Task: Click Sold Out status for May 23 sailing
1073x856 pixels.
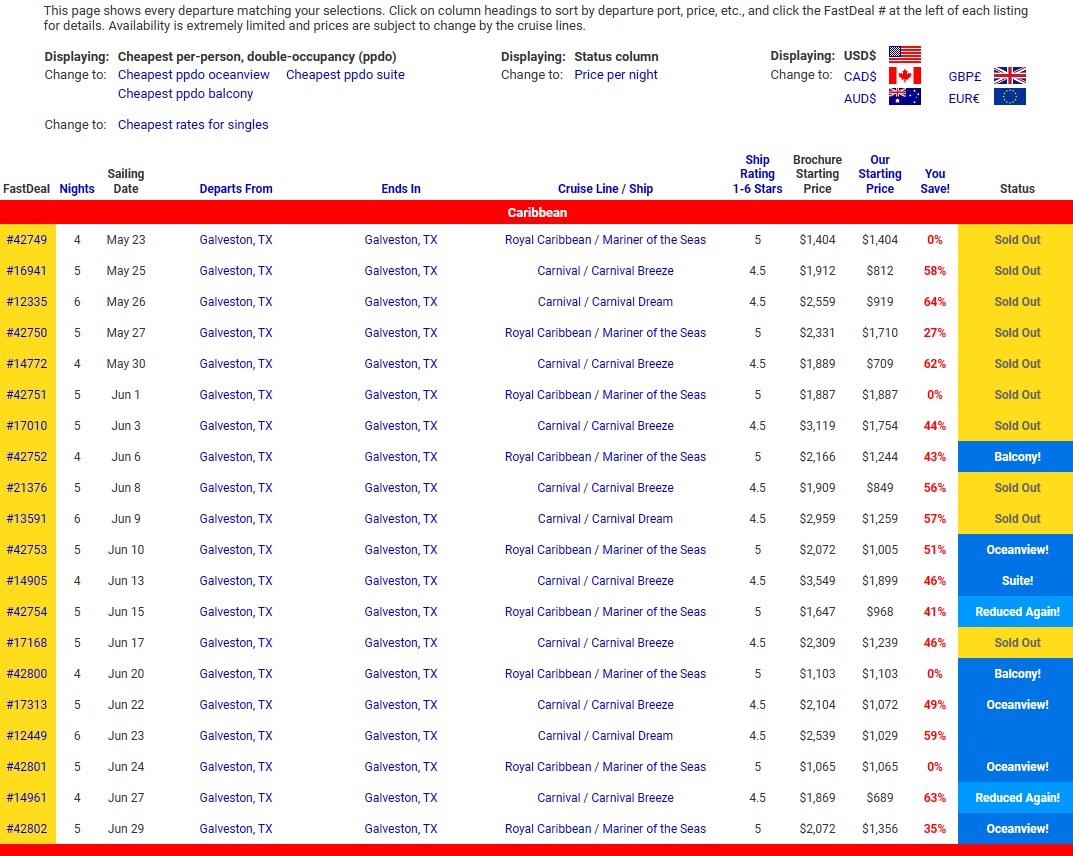Action: (x=1017, y=239)
